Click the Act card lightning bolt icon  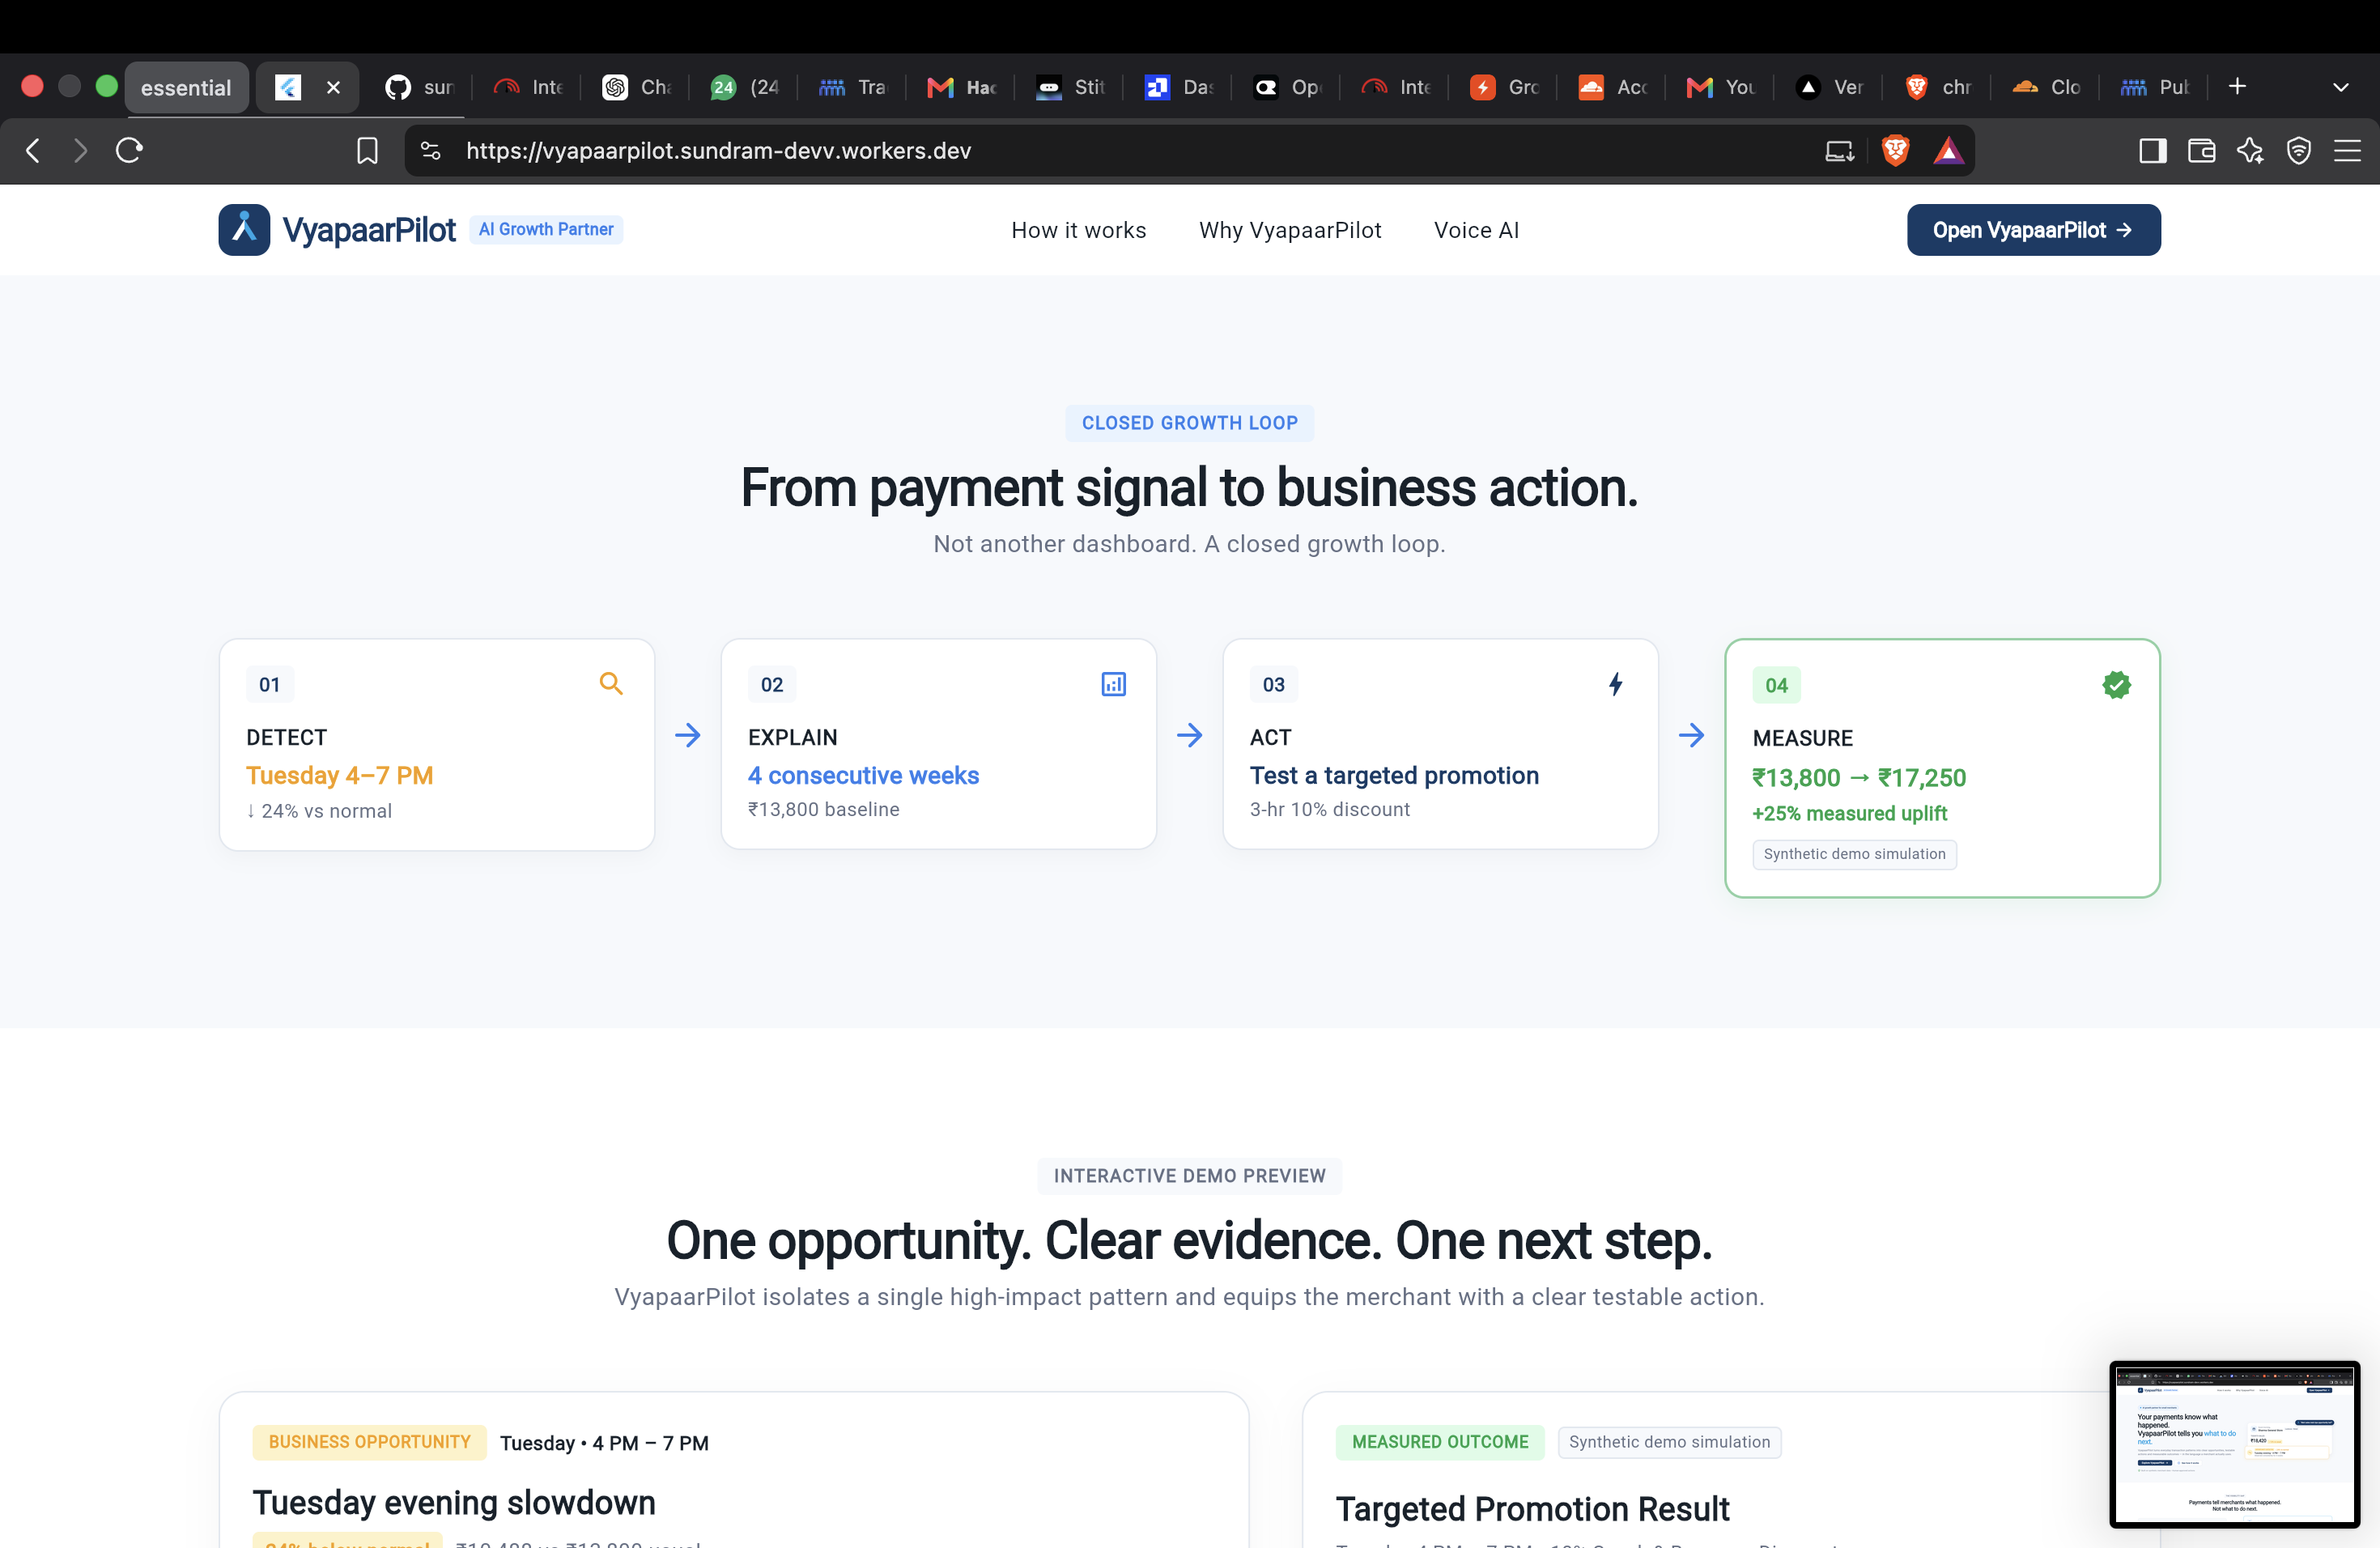(x=1615, y=684)
